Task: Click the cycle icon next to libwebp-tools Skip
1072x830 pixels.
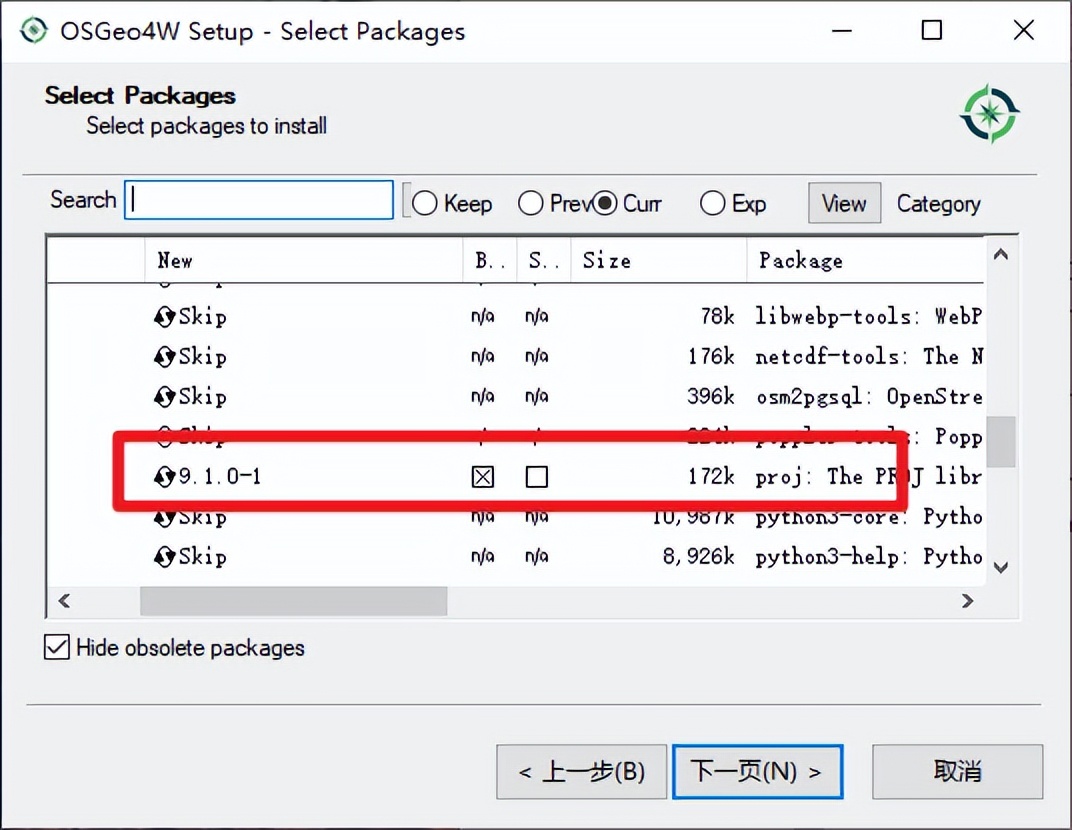Action: pos(165,317)
